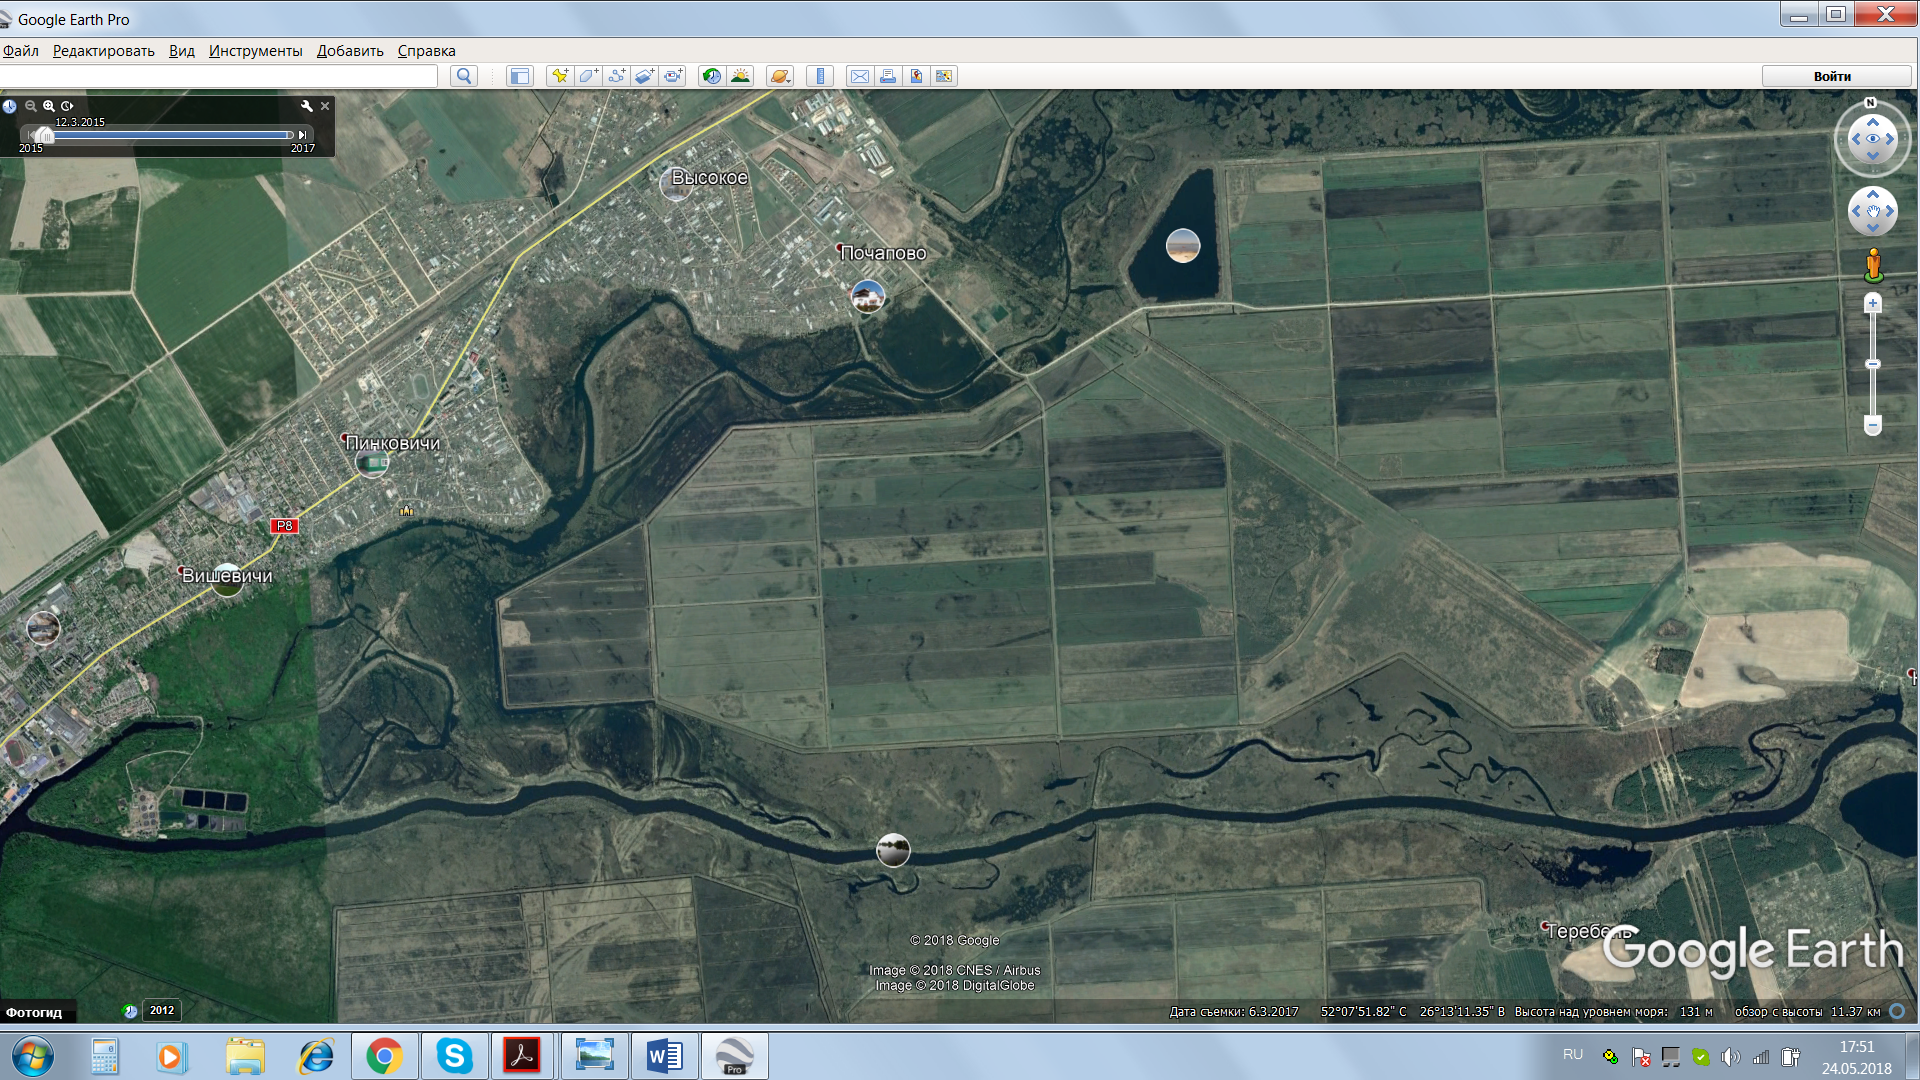Click the print icon in toolbar
1920x1080 pixels.
coord(887,76)
